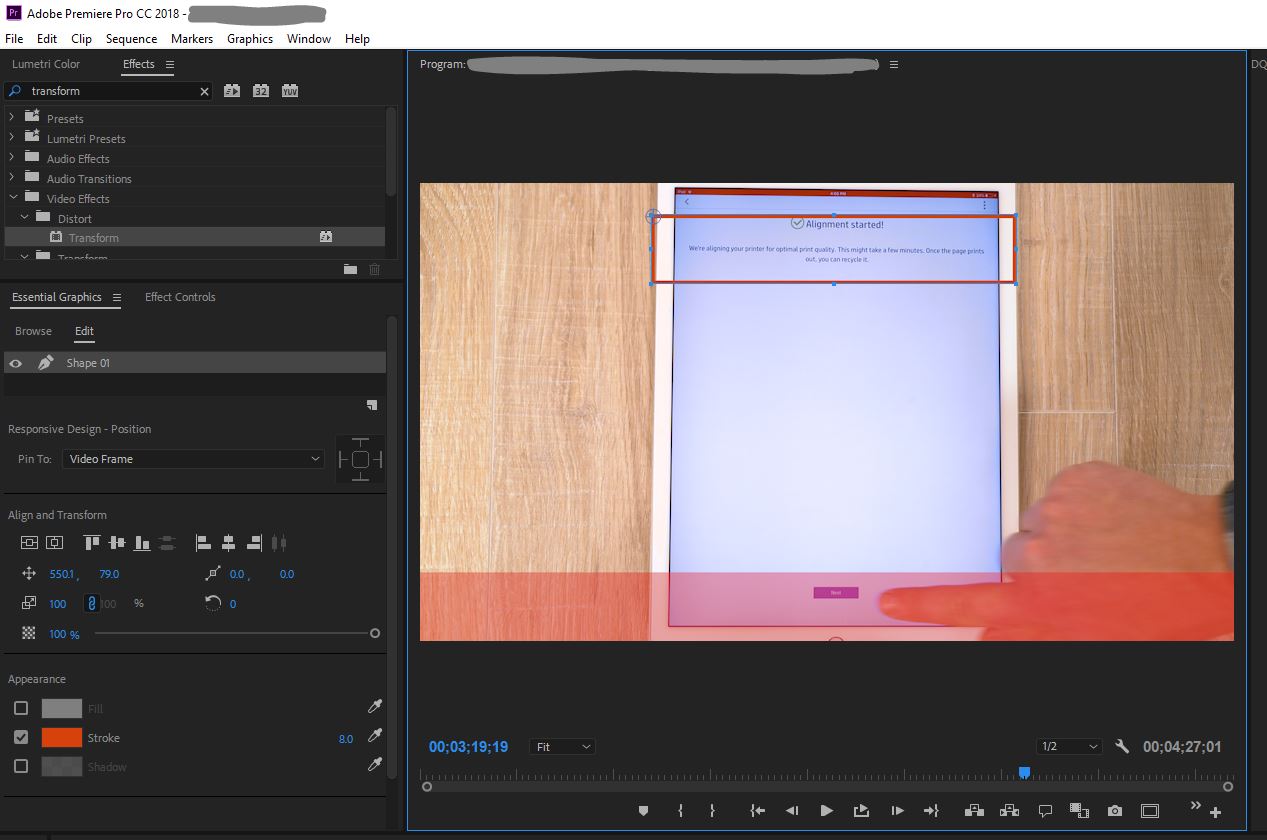Click the Mark In button
Image resolution: width=1267 pixels, height=840 pixels.
[679, 810]
